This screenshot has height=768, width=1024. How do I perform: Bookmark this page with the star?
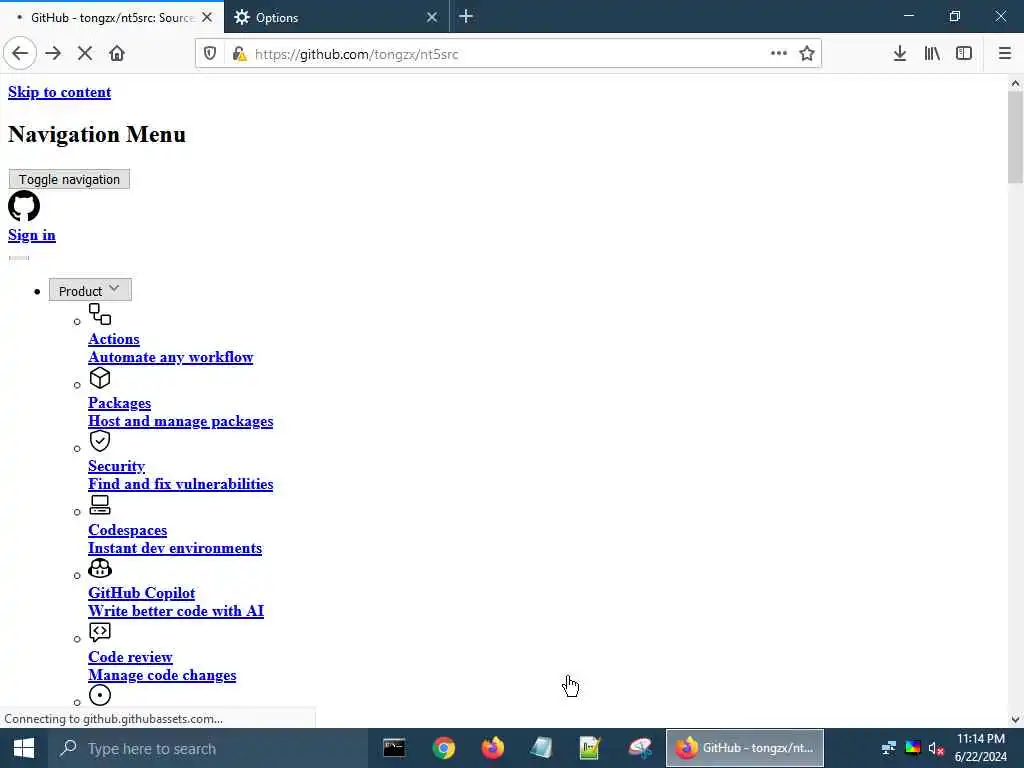pyautogui.click(x=807, y=54)
